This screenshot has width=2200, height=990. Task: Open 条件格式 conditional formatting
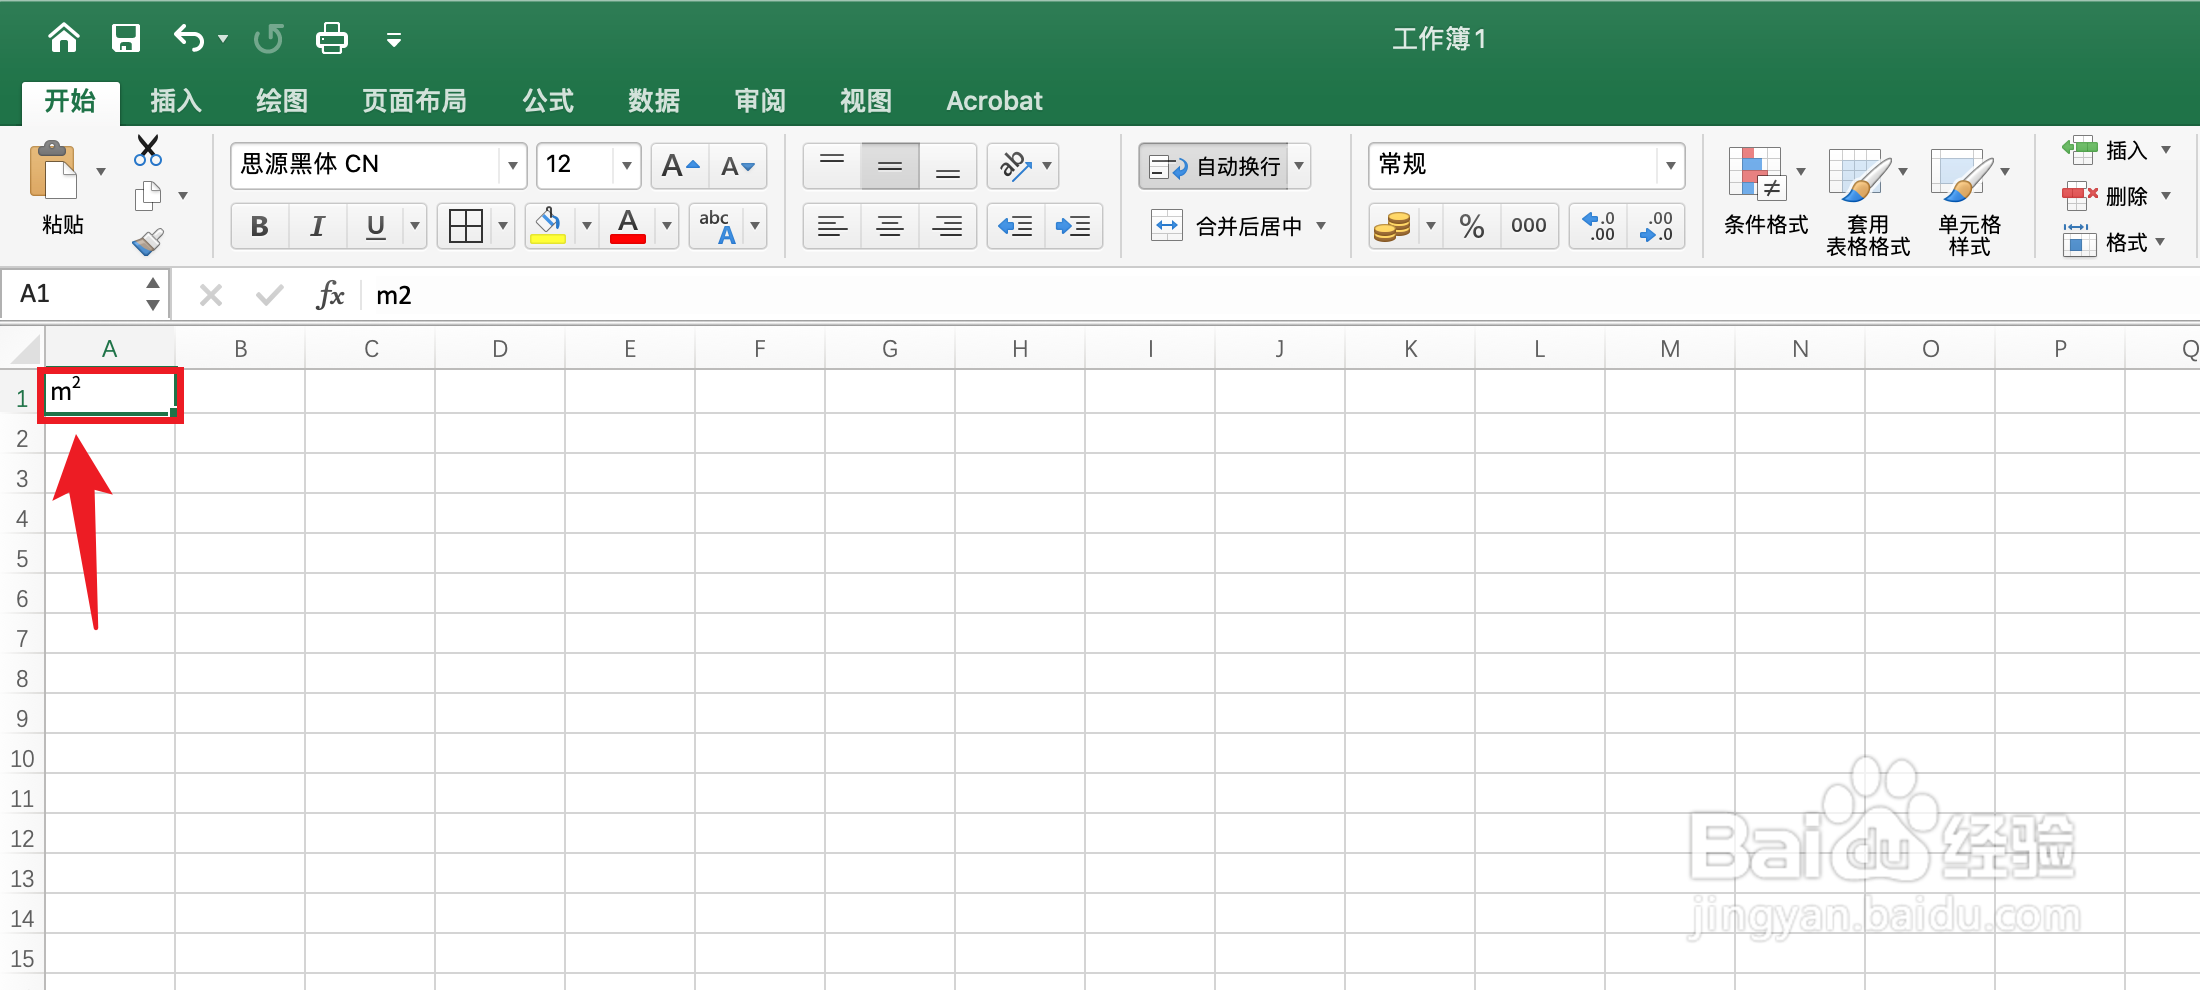pos(1766,192)
